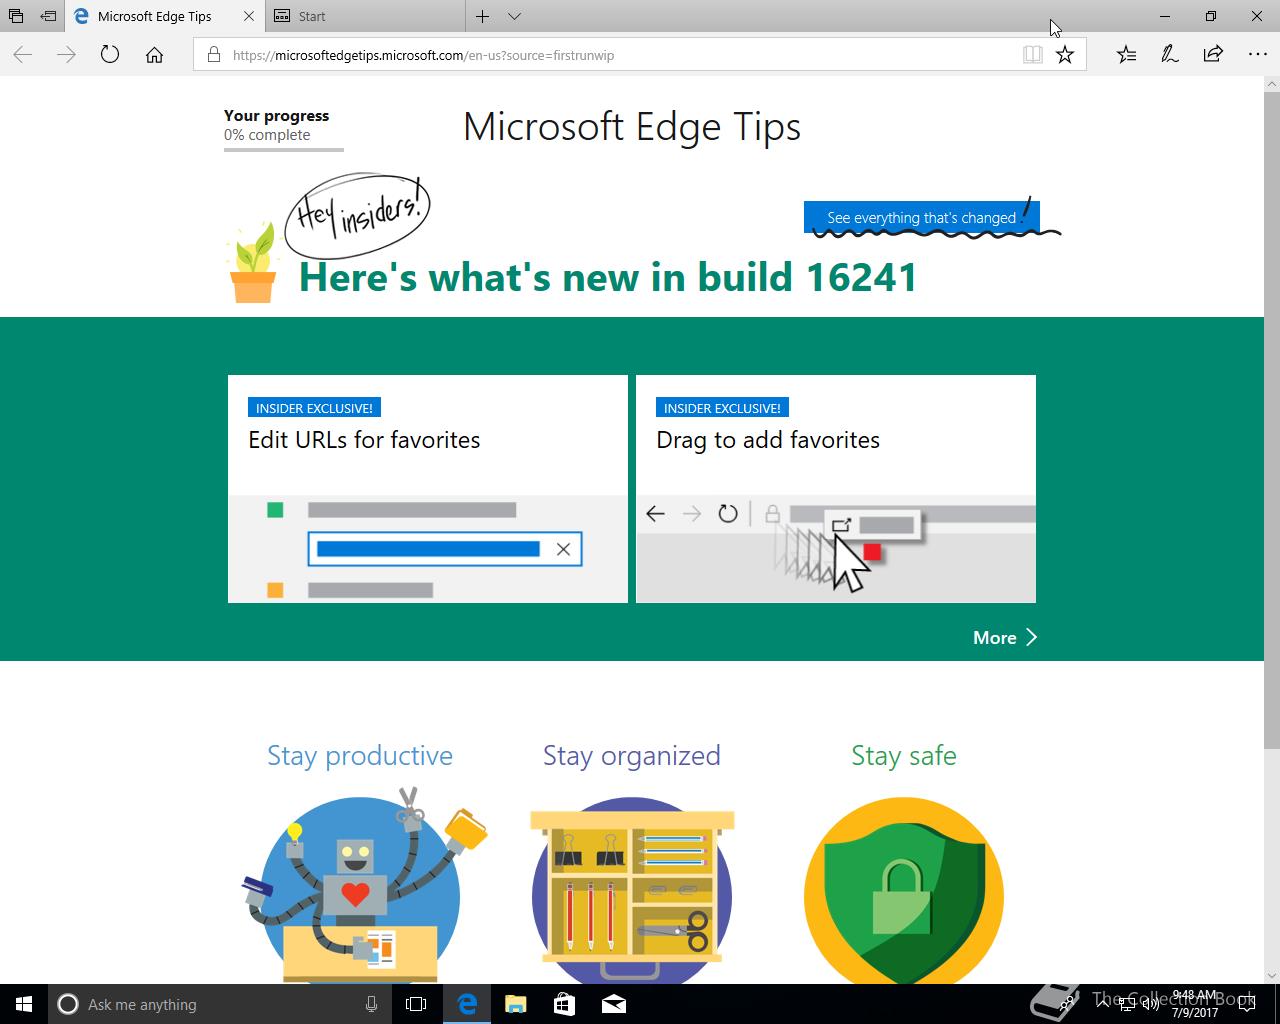Set these tabs aside icon
This screenshot has width=1280, height=1024.
pyautogui.click(x=48, y=16)
